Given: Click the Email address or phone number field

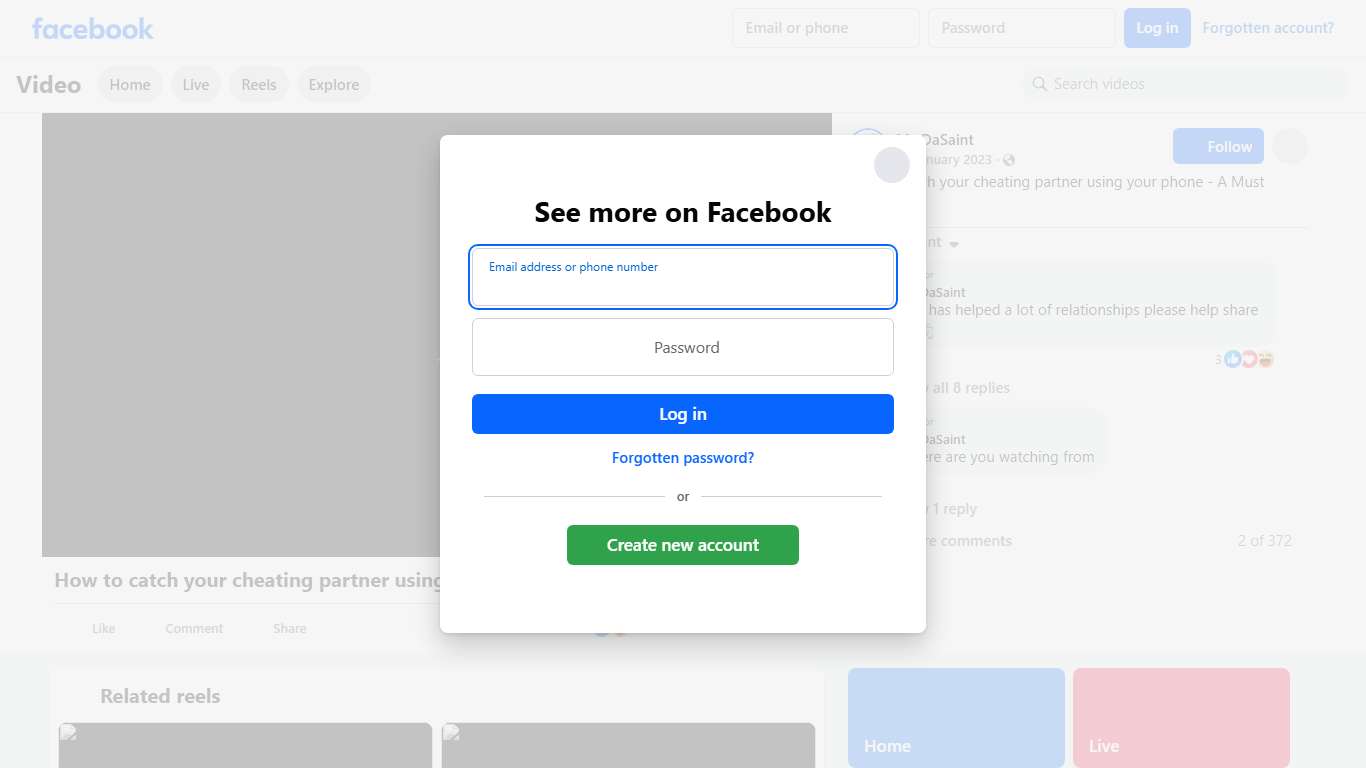Looking at the screenshot, I should (x=683, y=277).
